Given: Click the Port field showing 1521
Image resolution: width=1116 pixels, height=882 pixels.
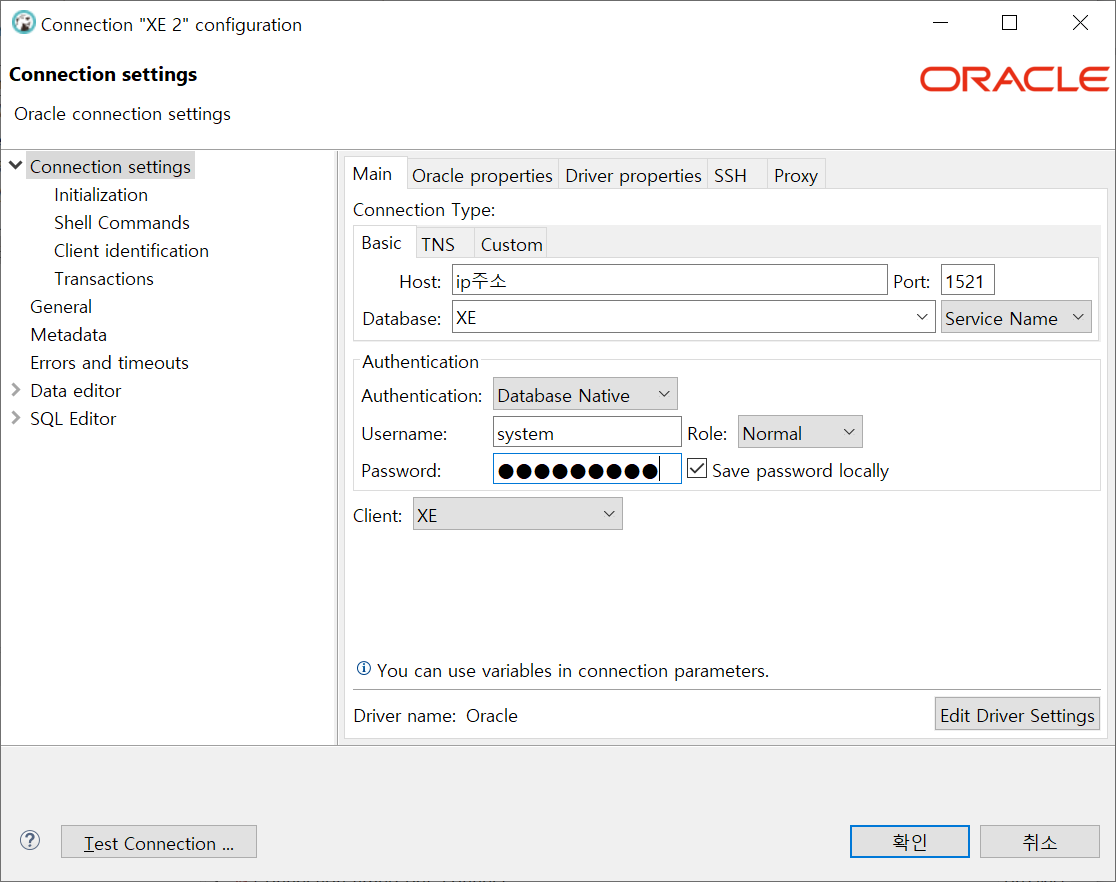Looking at the screenshot, I should (967, 280).
